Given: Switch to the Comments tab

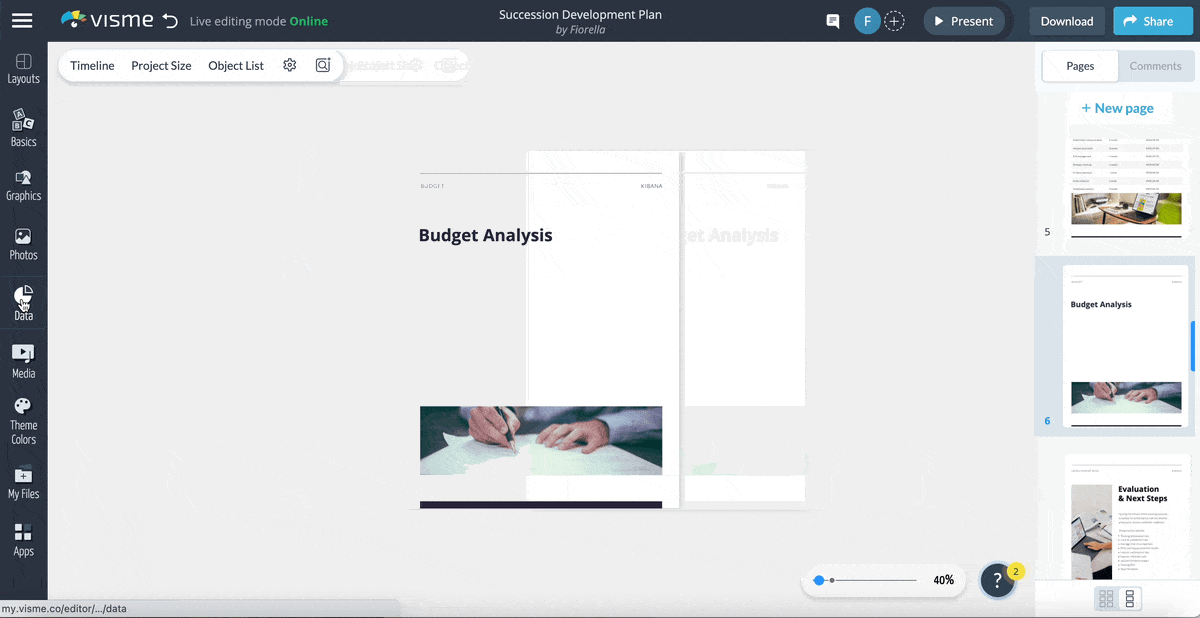Looking at the screenshot, I should coord(1155,66).
